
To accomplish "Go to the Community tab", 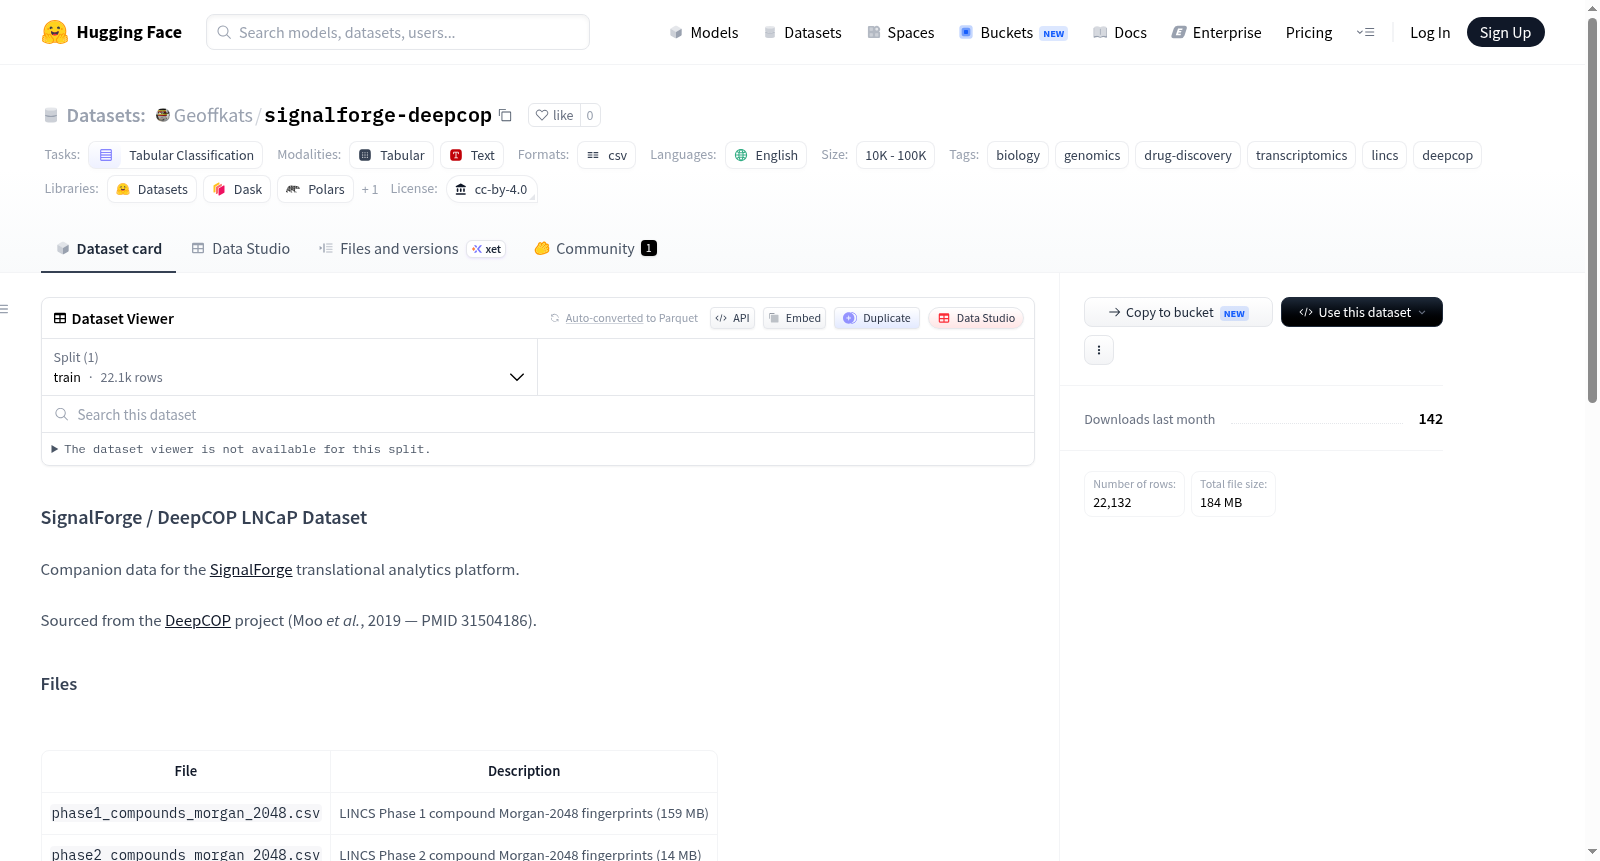I will (x=595, y=249).
